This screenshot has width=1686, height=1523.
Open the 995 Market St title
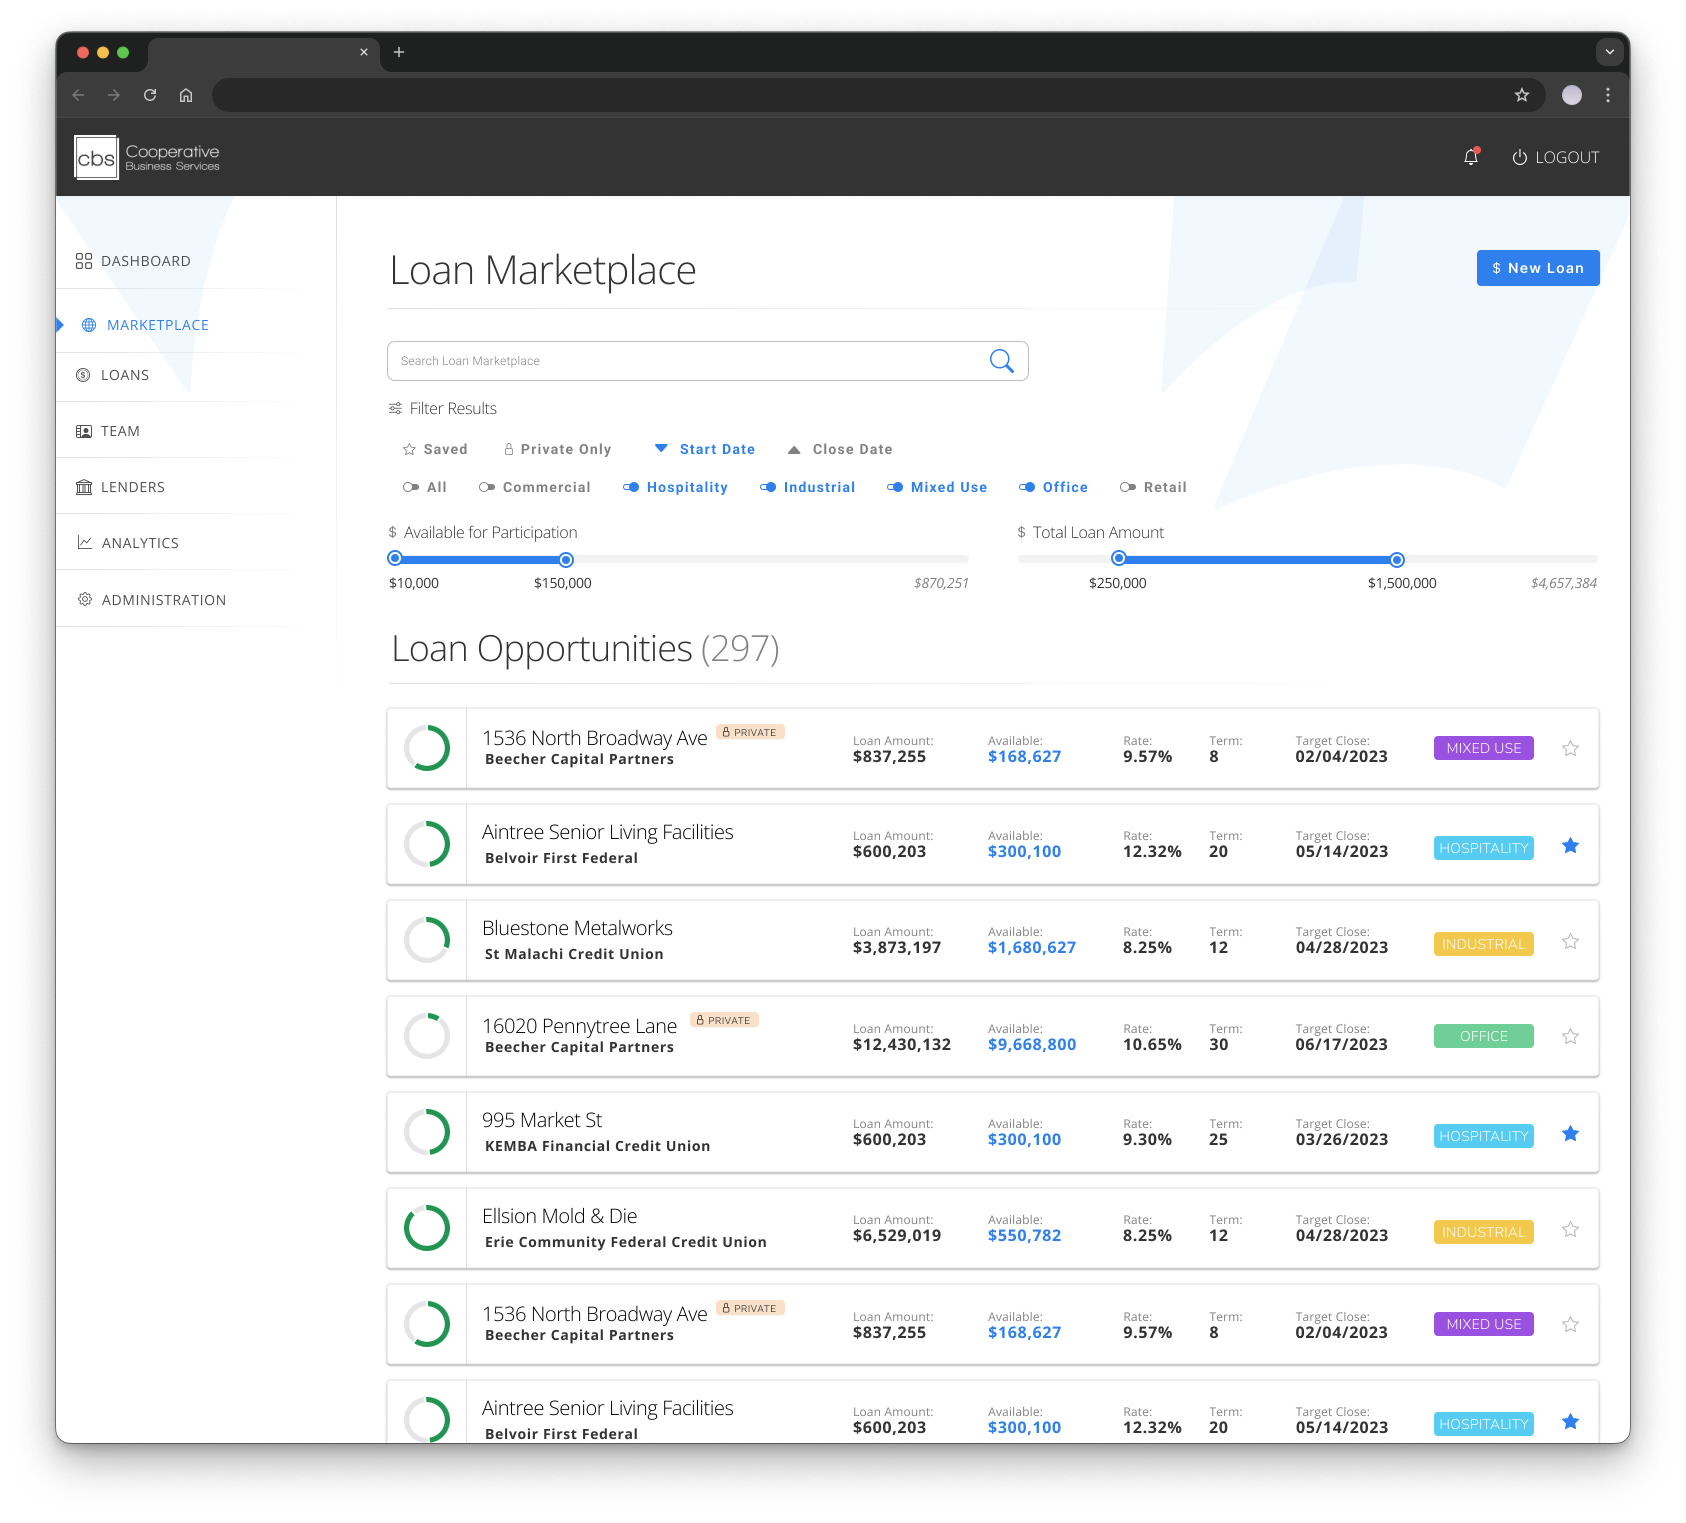coord(542,1120)
